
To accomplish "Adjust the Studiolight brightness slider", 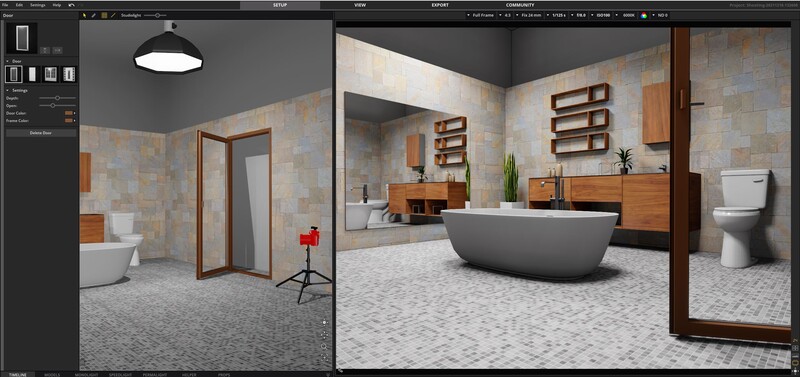I will (155, 15).
